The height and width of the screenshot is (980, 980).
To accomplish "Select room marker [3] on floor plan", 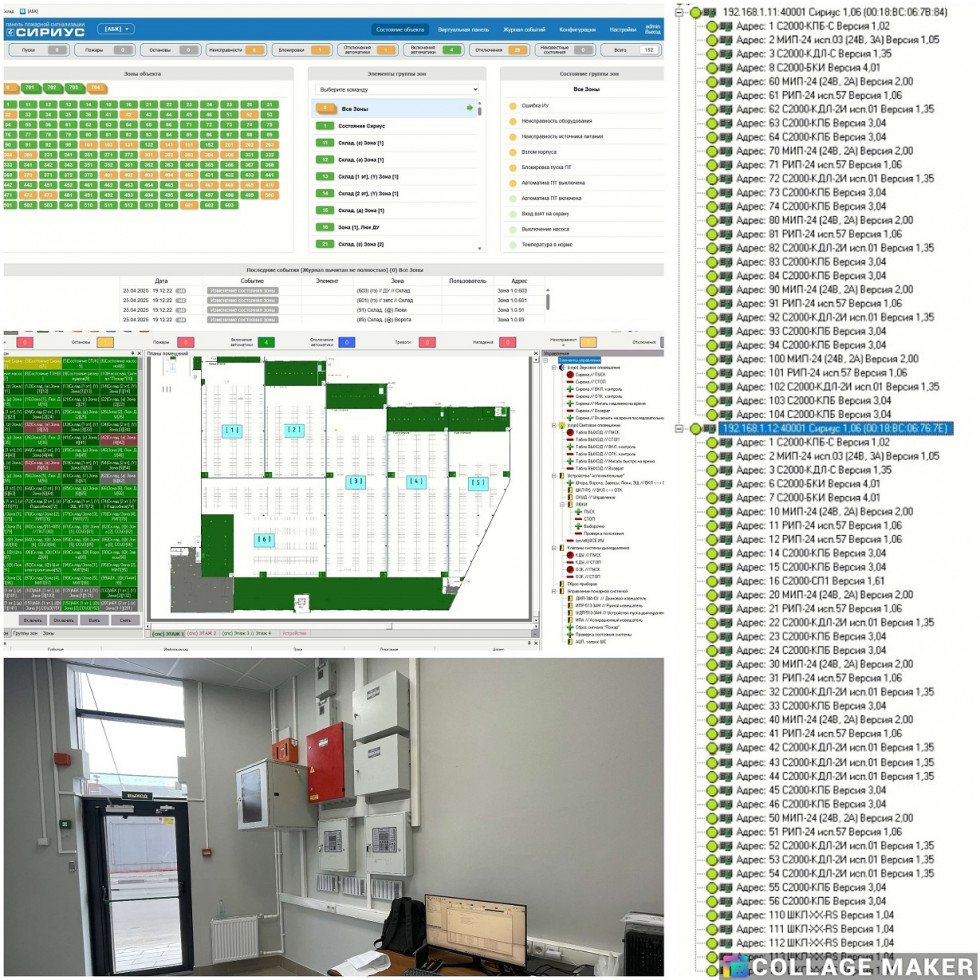I will click(355, 481).
